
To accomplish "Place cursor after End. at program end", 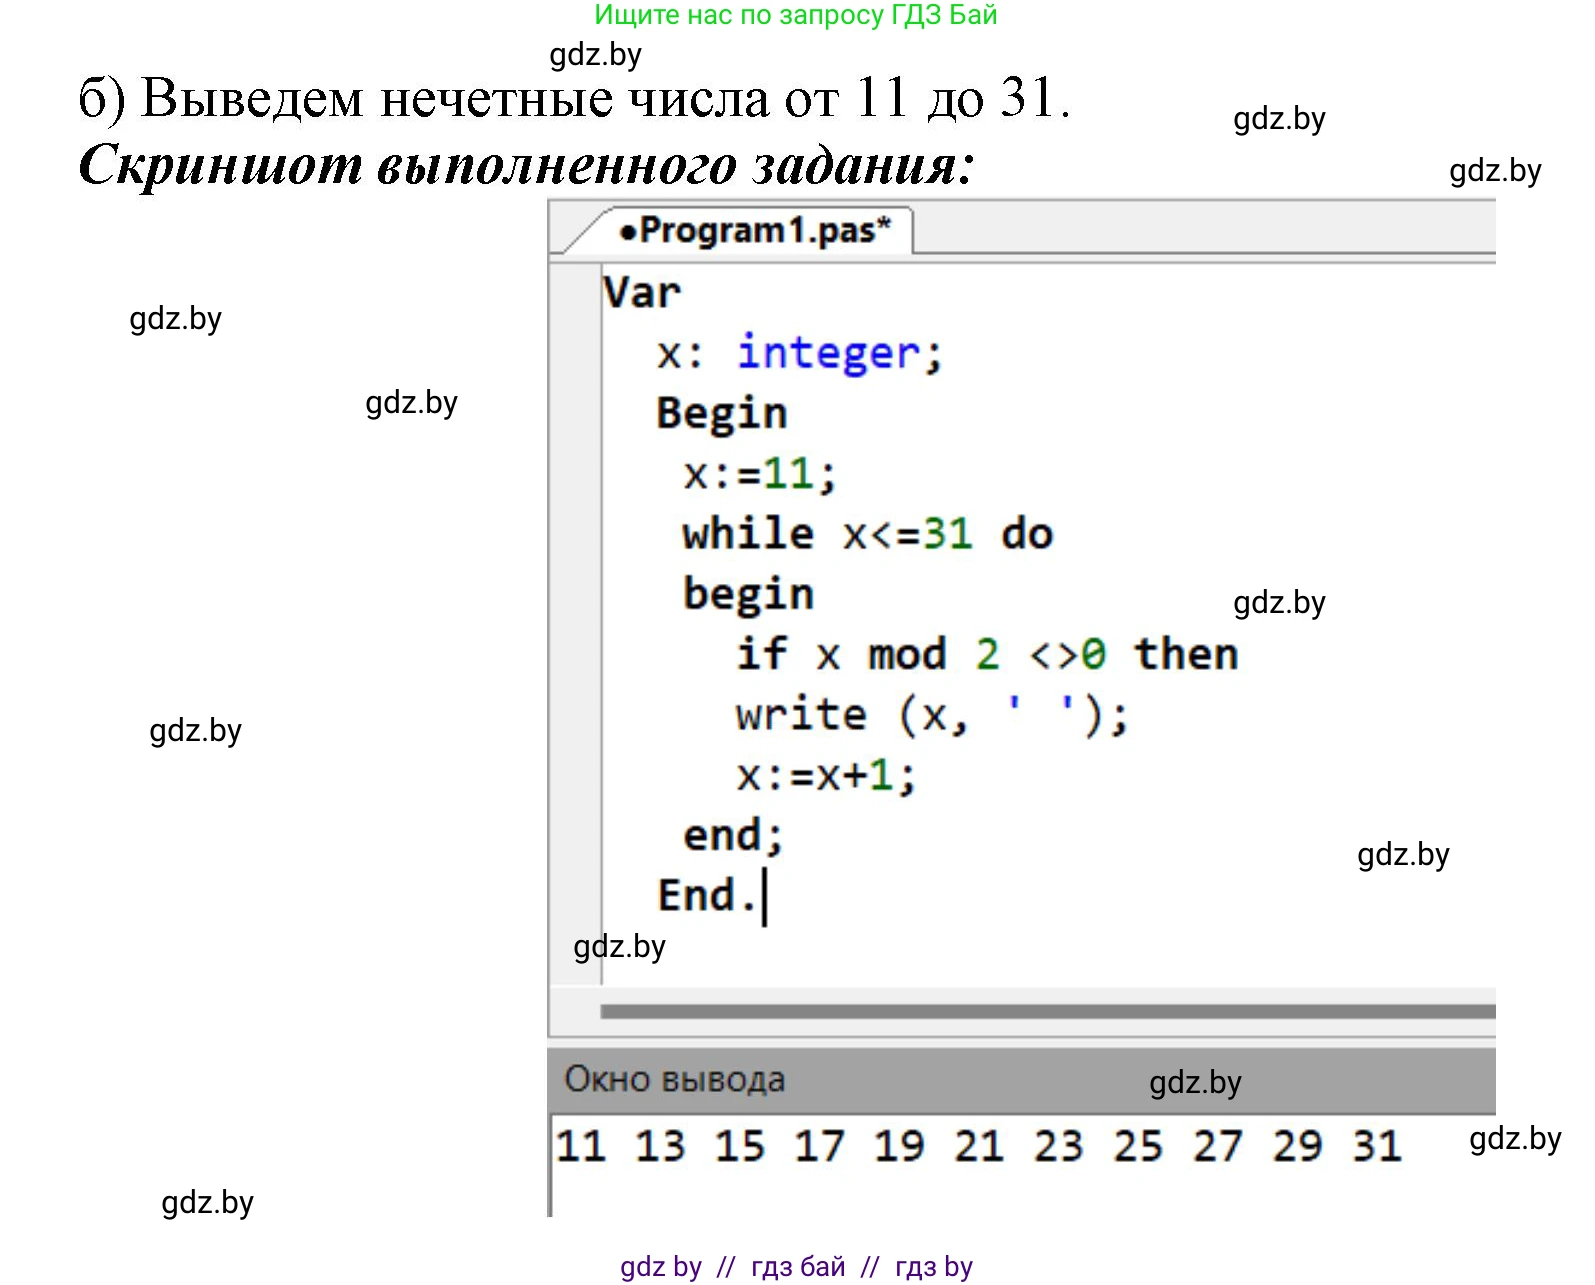I will [x=763, y=896].
